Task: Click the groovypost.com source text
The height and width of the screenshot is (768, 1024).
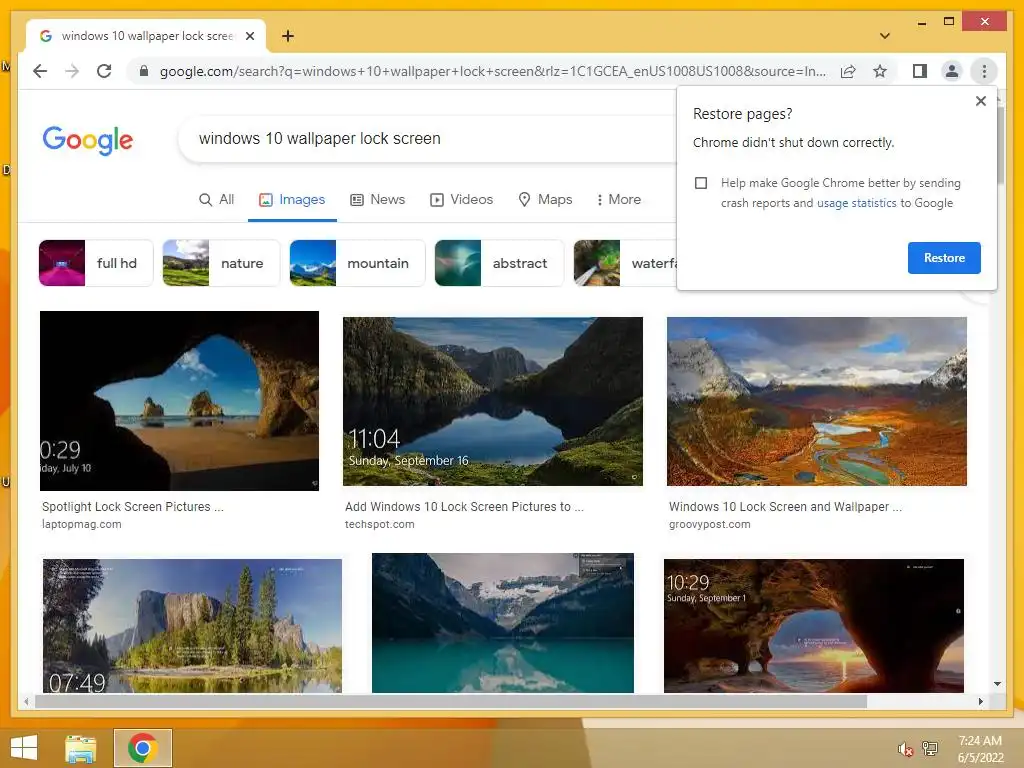Action: click(x=709, y=524)
